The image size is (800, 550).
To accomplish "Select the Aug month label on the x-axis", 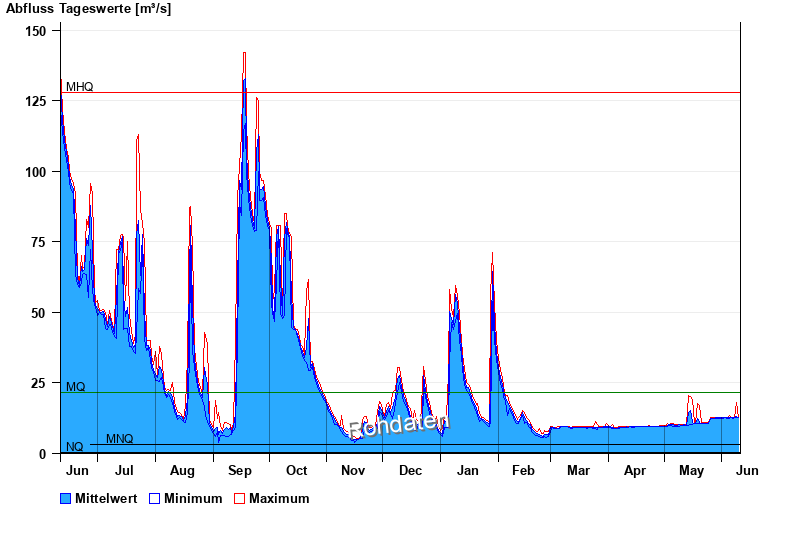I will (x=182, y=470).
